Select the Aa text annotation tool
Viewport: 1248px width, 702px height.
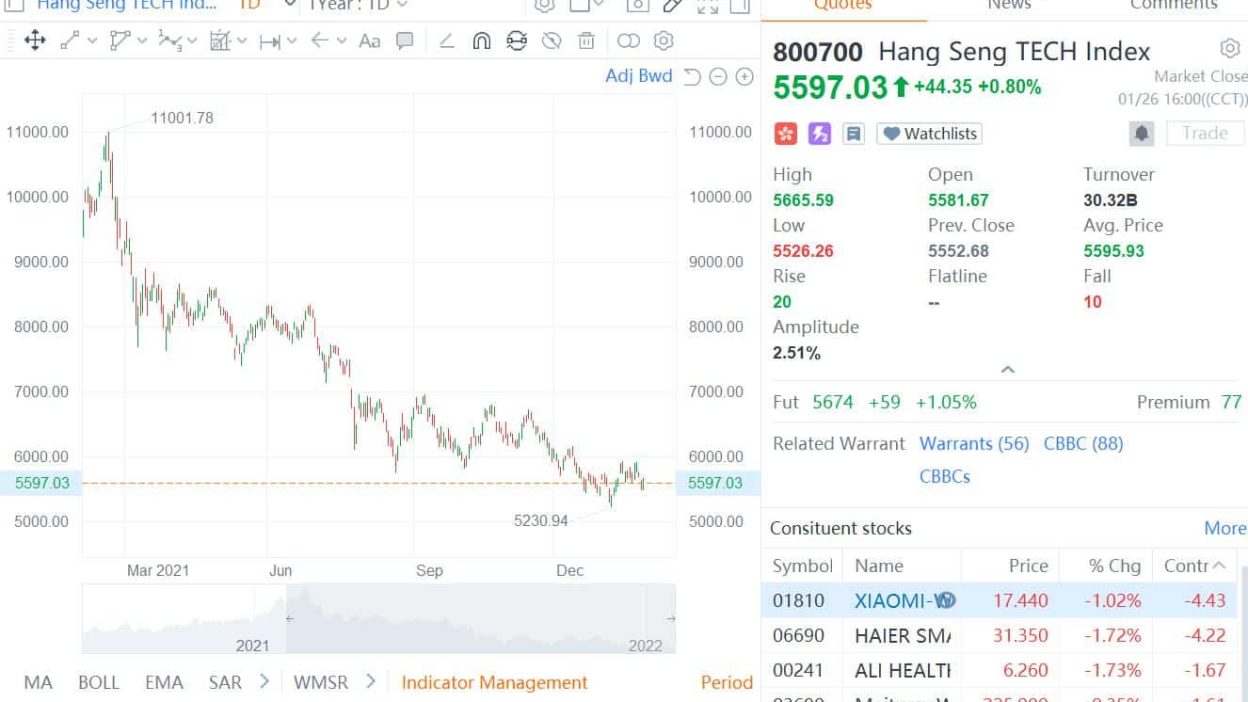(370, 41)
